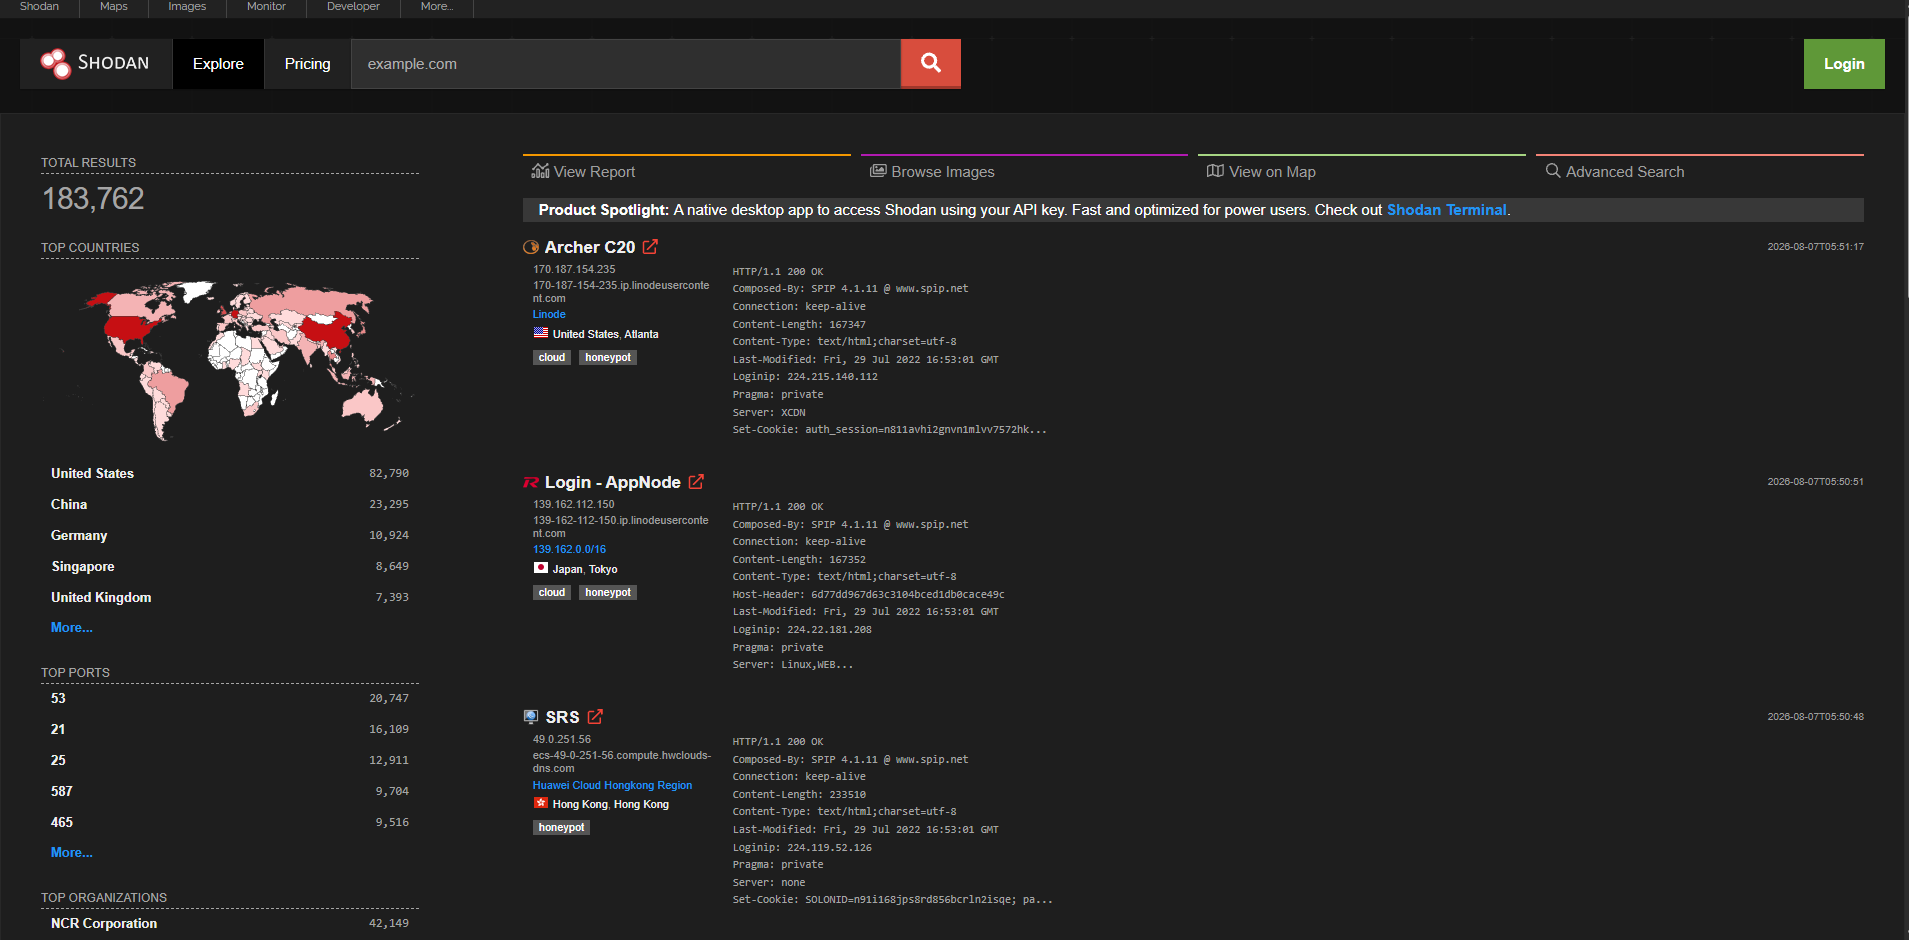Image resolution: width=1909 pixels, height=940 pixels.
Task: Expand More... under Top Ports
Action: 72,852
